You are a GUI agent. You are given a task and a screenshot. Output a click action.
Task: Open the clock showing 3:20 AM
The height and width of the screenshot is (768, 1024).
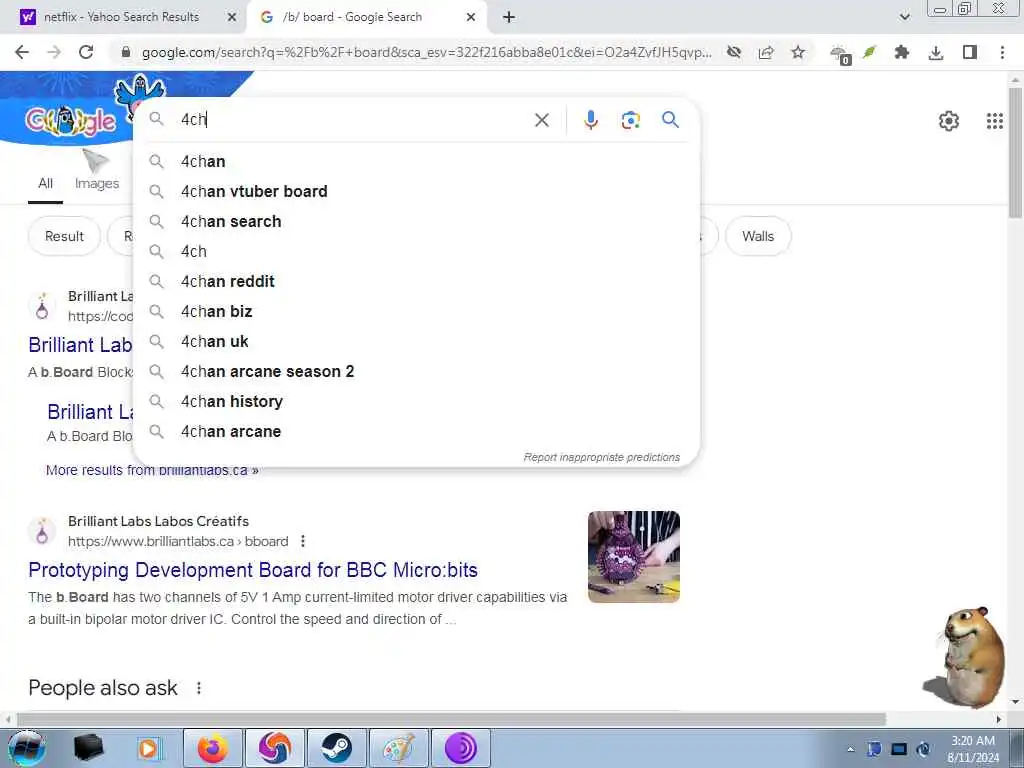972,749
